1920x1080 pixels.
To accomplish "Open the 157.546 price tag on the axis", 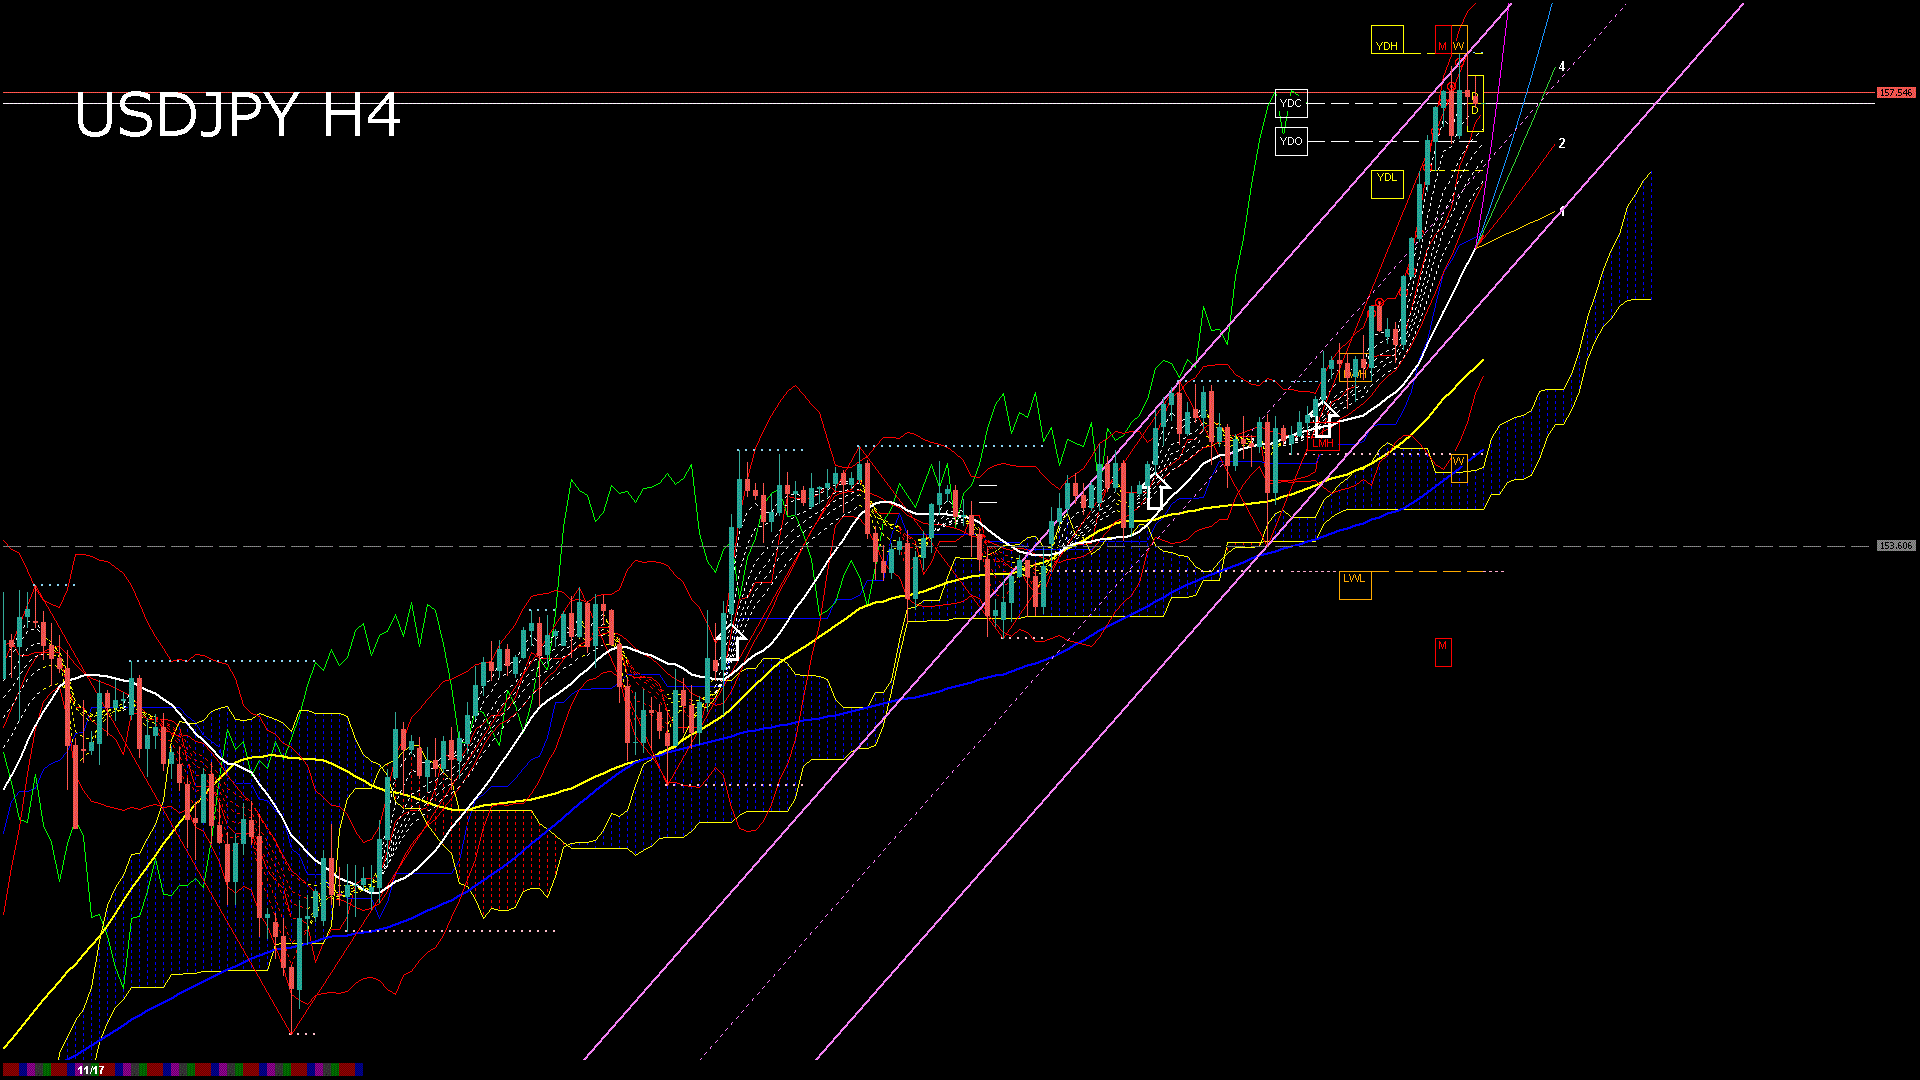I will point(1895,91).
